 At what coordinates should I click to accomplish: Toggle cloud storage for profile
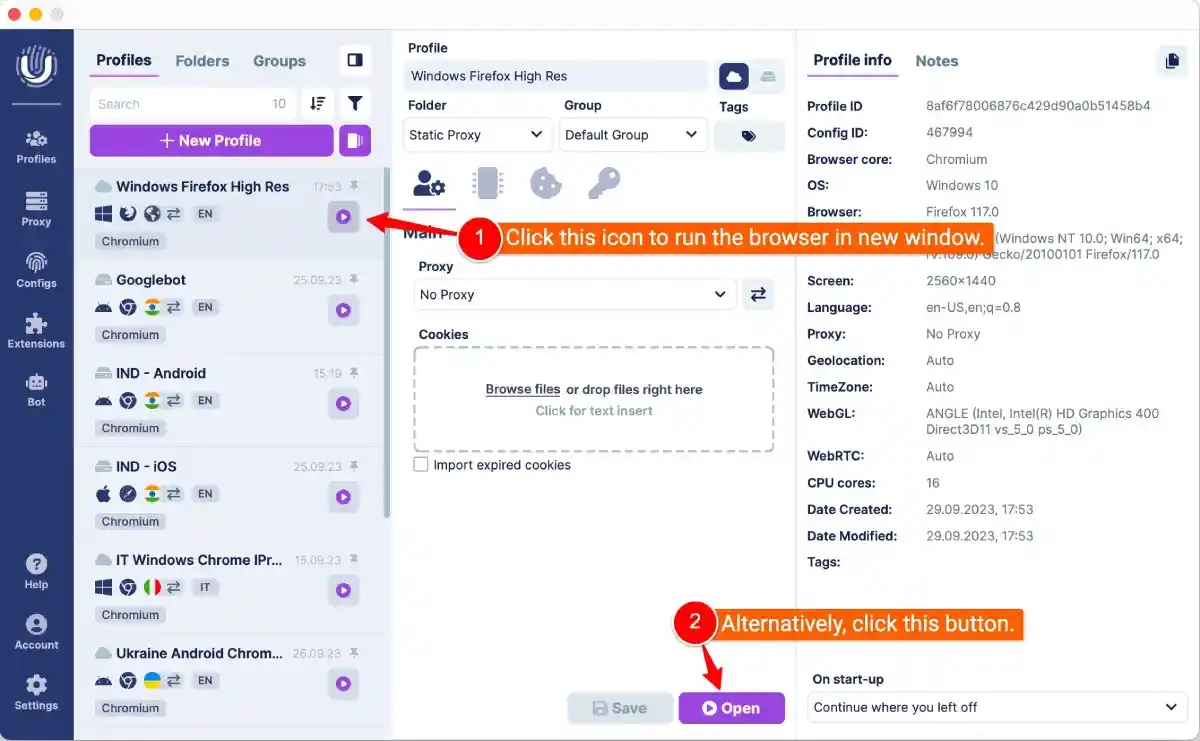pos(734,77)
